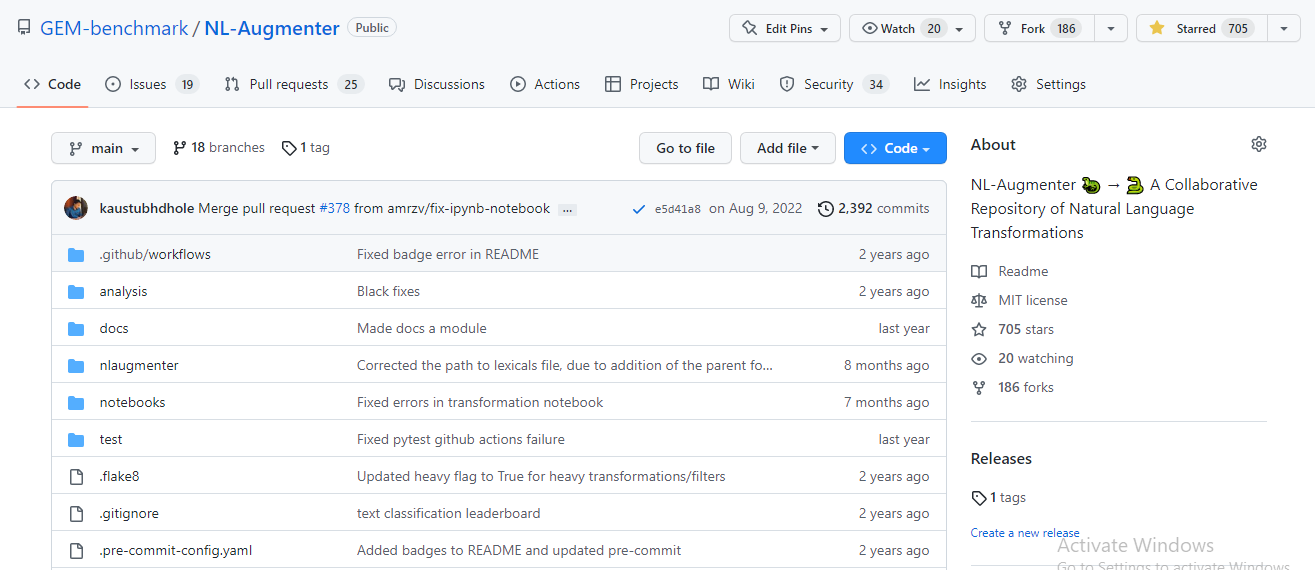Open commit 'Fixed badge error in README'

click(448, 254)
